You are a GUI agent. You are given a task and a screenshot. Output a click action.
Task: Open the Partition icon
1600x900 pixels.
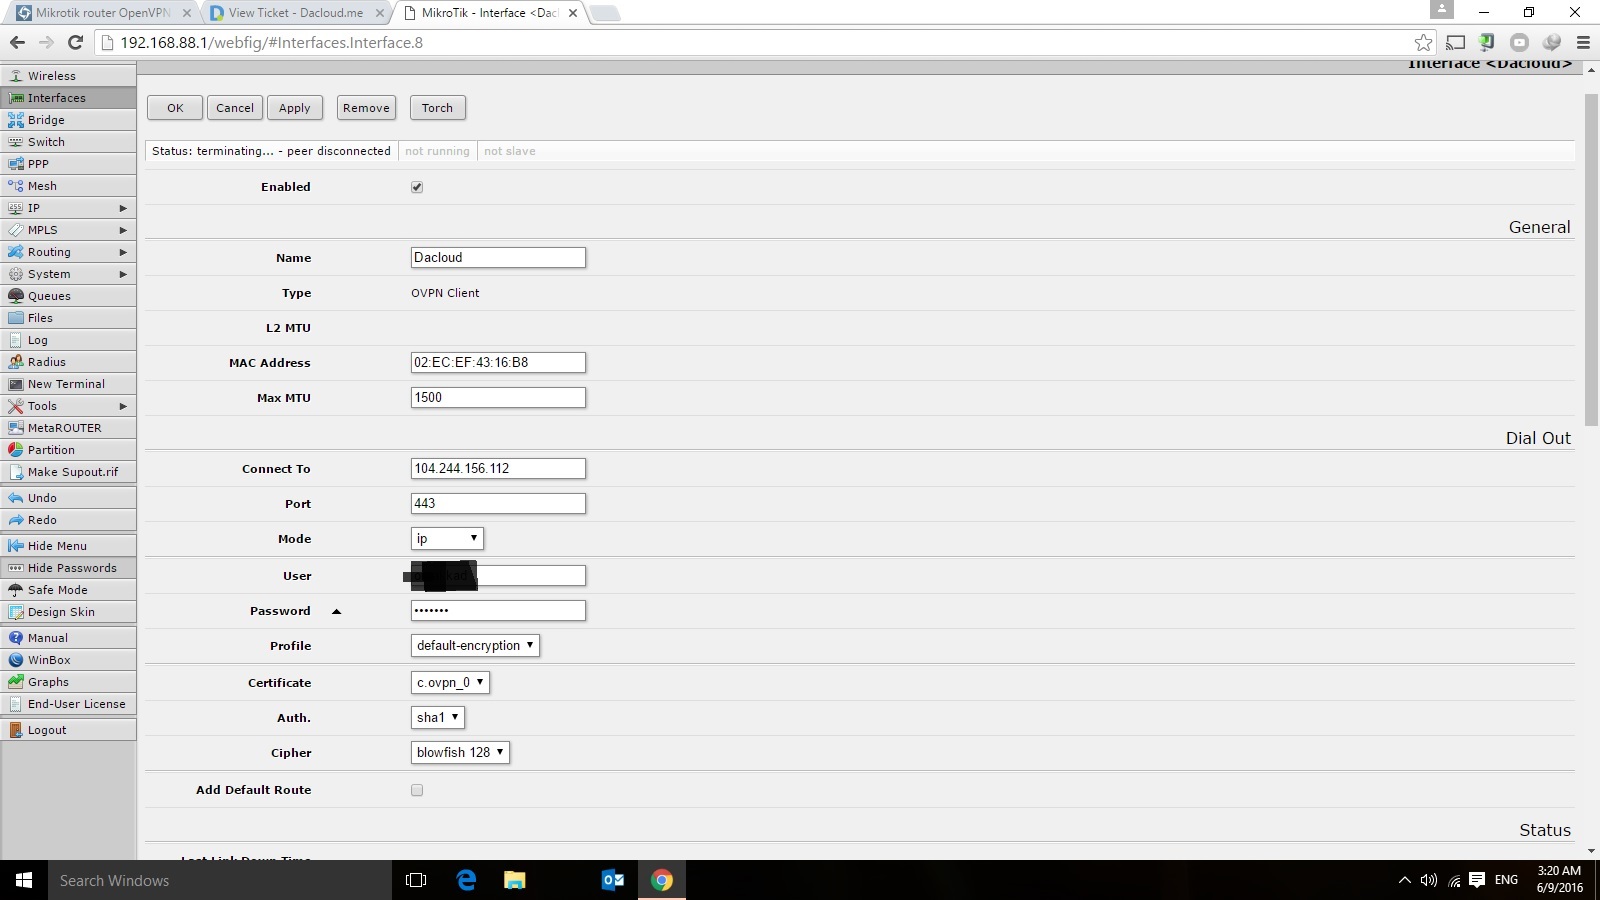coord(16,450)
